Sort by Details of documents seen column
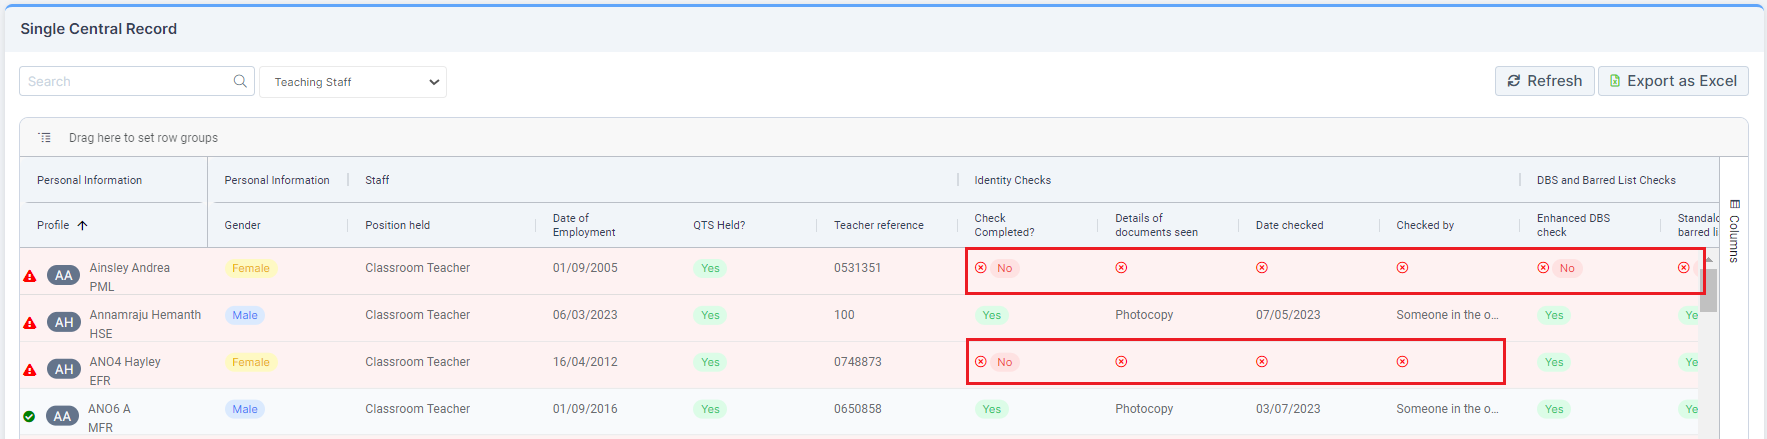The width and height of the screenshot is (1767, 439). (x=1156, y=225)
